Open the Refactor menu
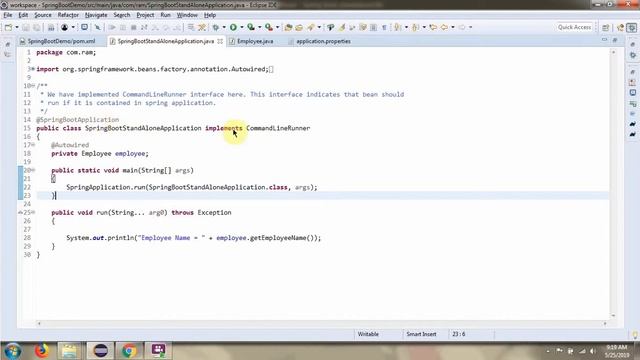 pyautogui.click(x=68, y=15)
